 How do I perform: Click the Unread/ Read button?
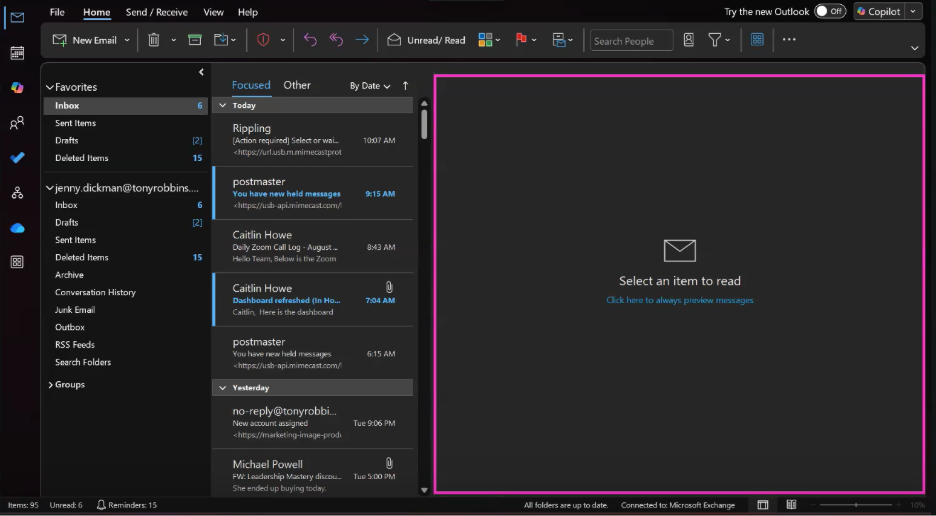click(x=426, y=40)
